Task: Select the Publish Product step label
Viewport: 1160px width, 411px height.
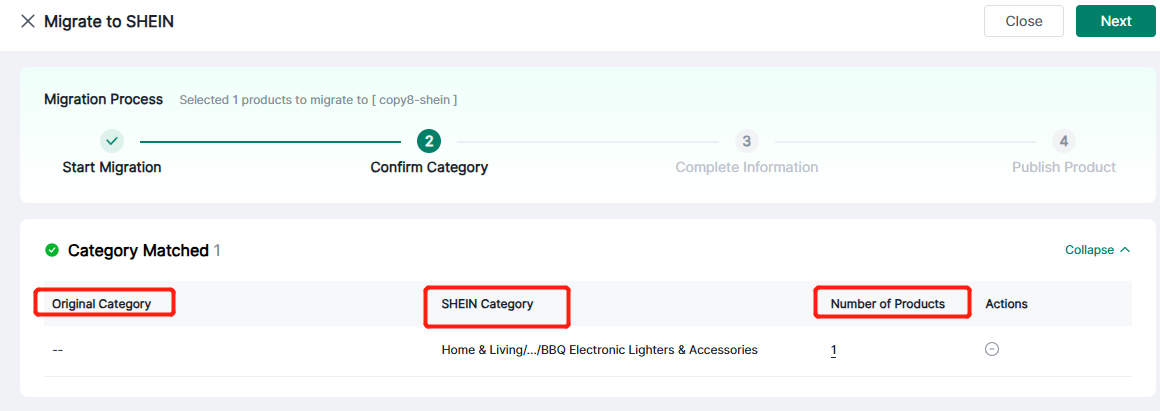Action: (x=1063, y=167)
